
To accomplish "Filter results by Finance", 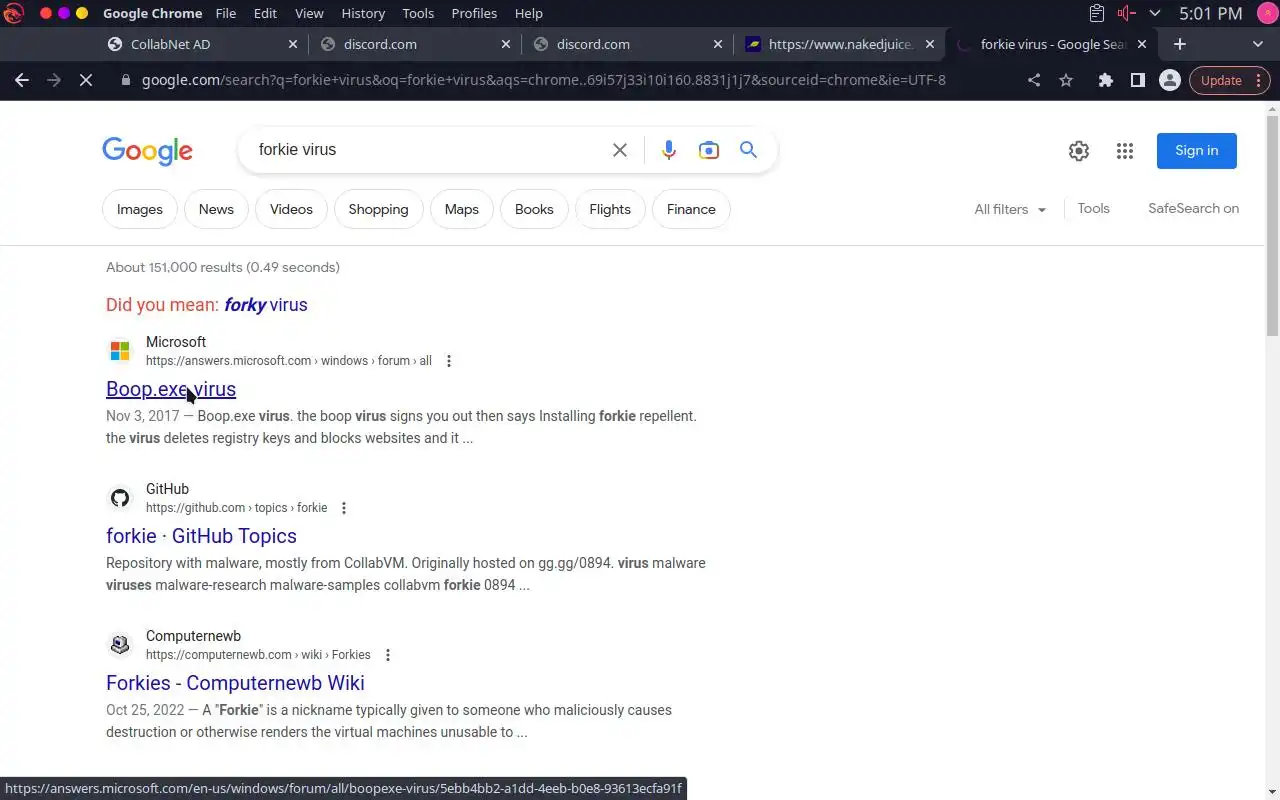I will (x=691, y=209).
